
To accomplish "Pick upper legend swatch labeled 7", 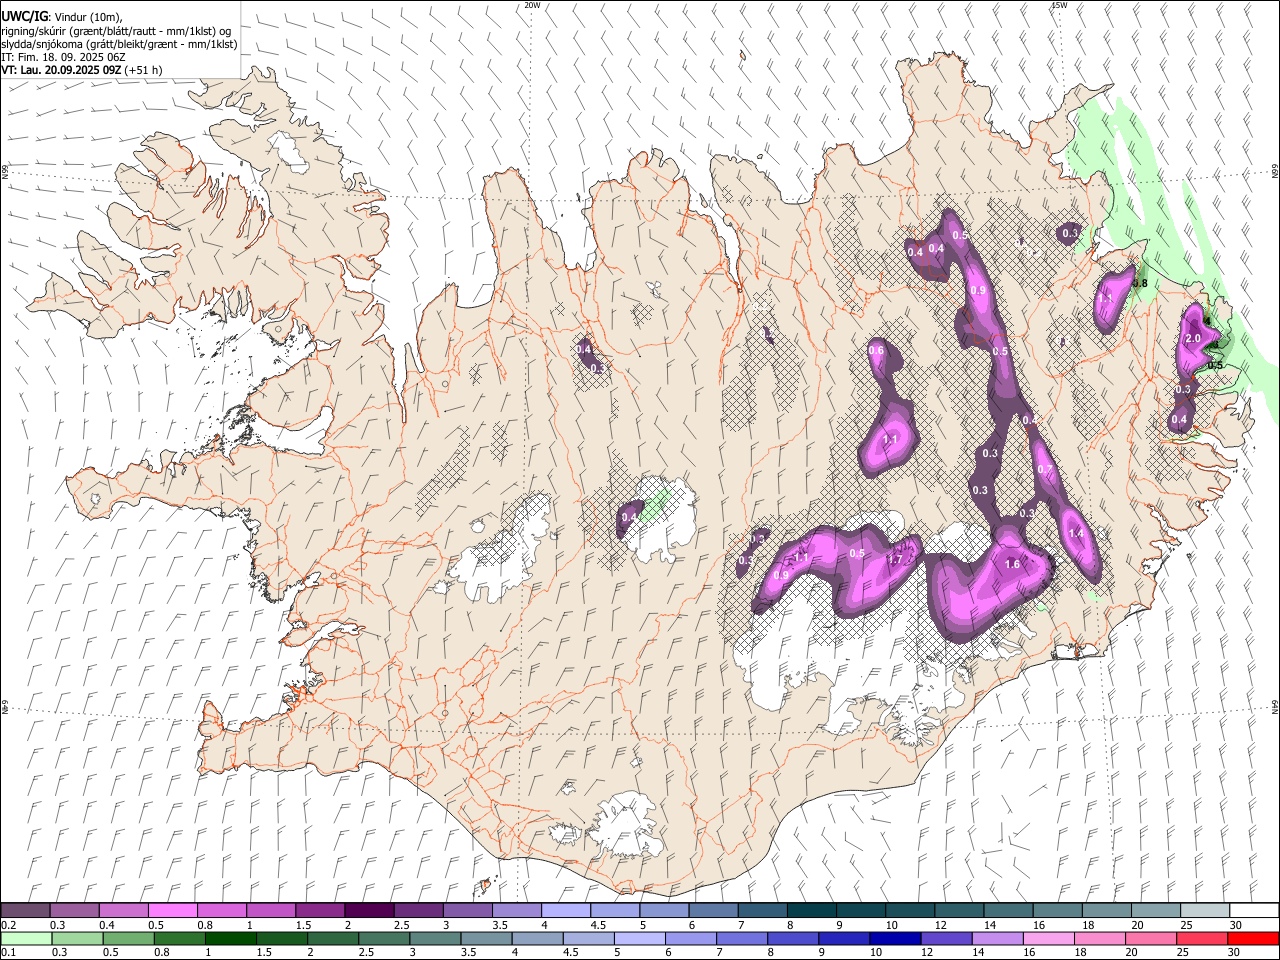I will [x=762, y=910].
